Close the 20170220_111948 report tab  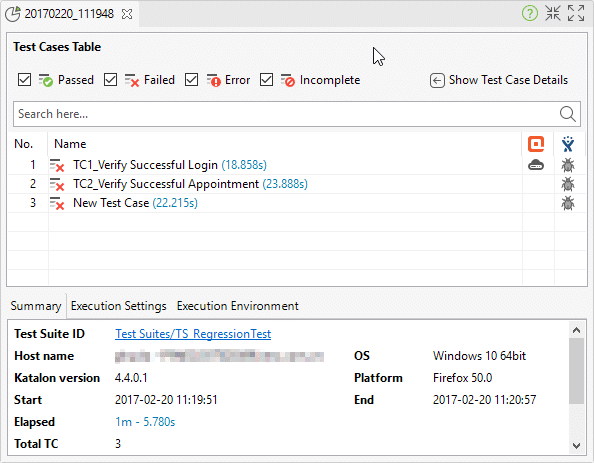tap(127, 14)
